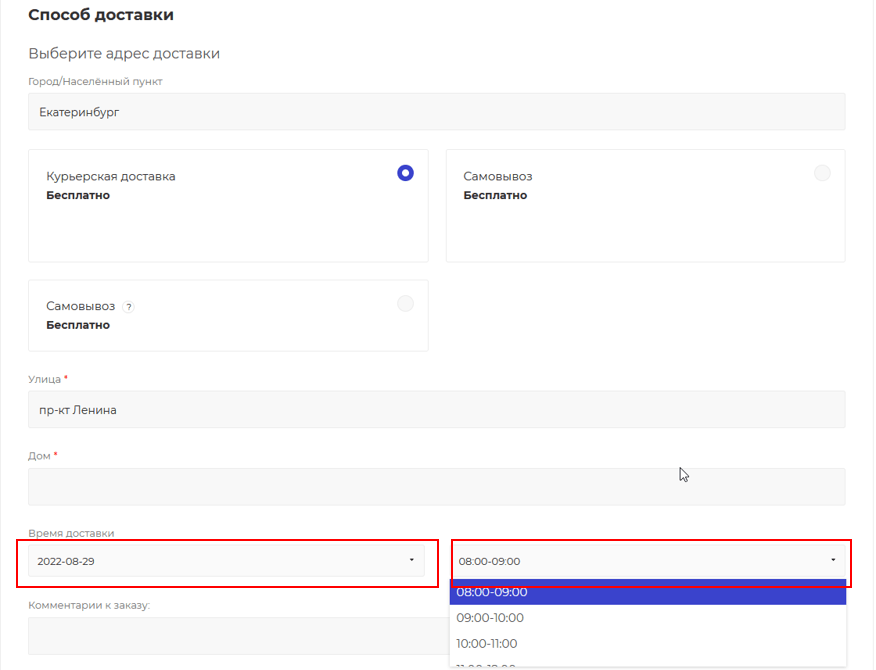This screenshot has width=876, height=670.
Task: Click the Самовывоз label in the lower card
Action: [80, 306]
